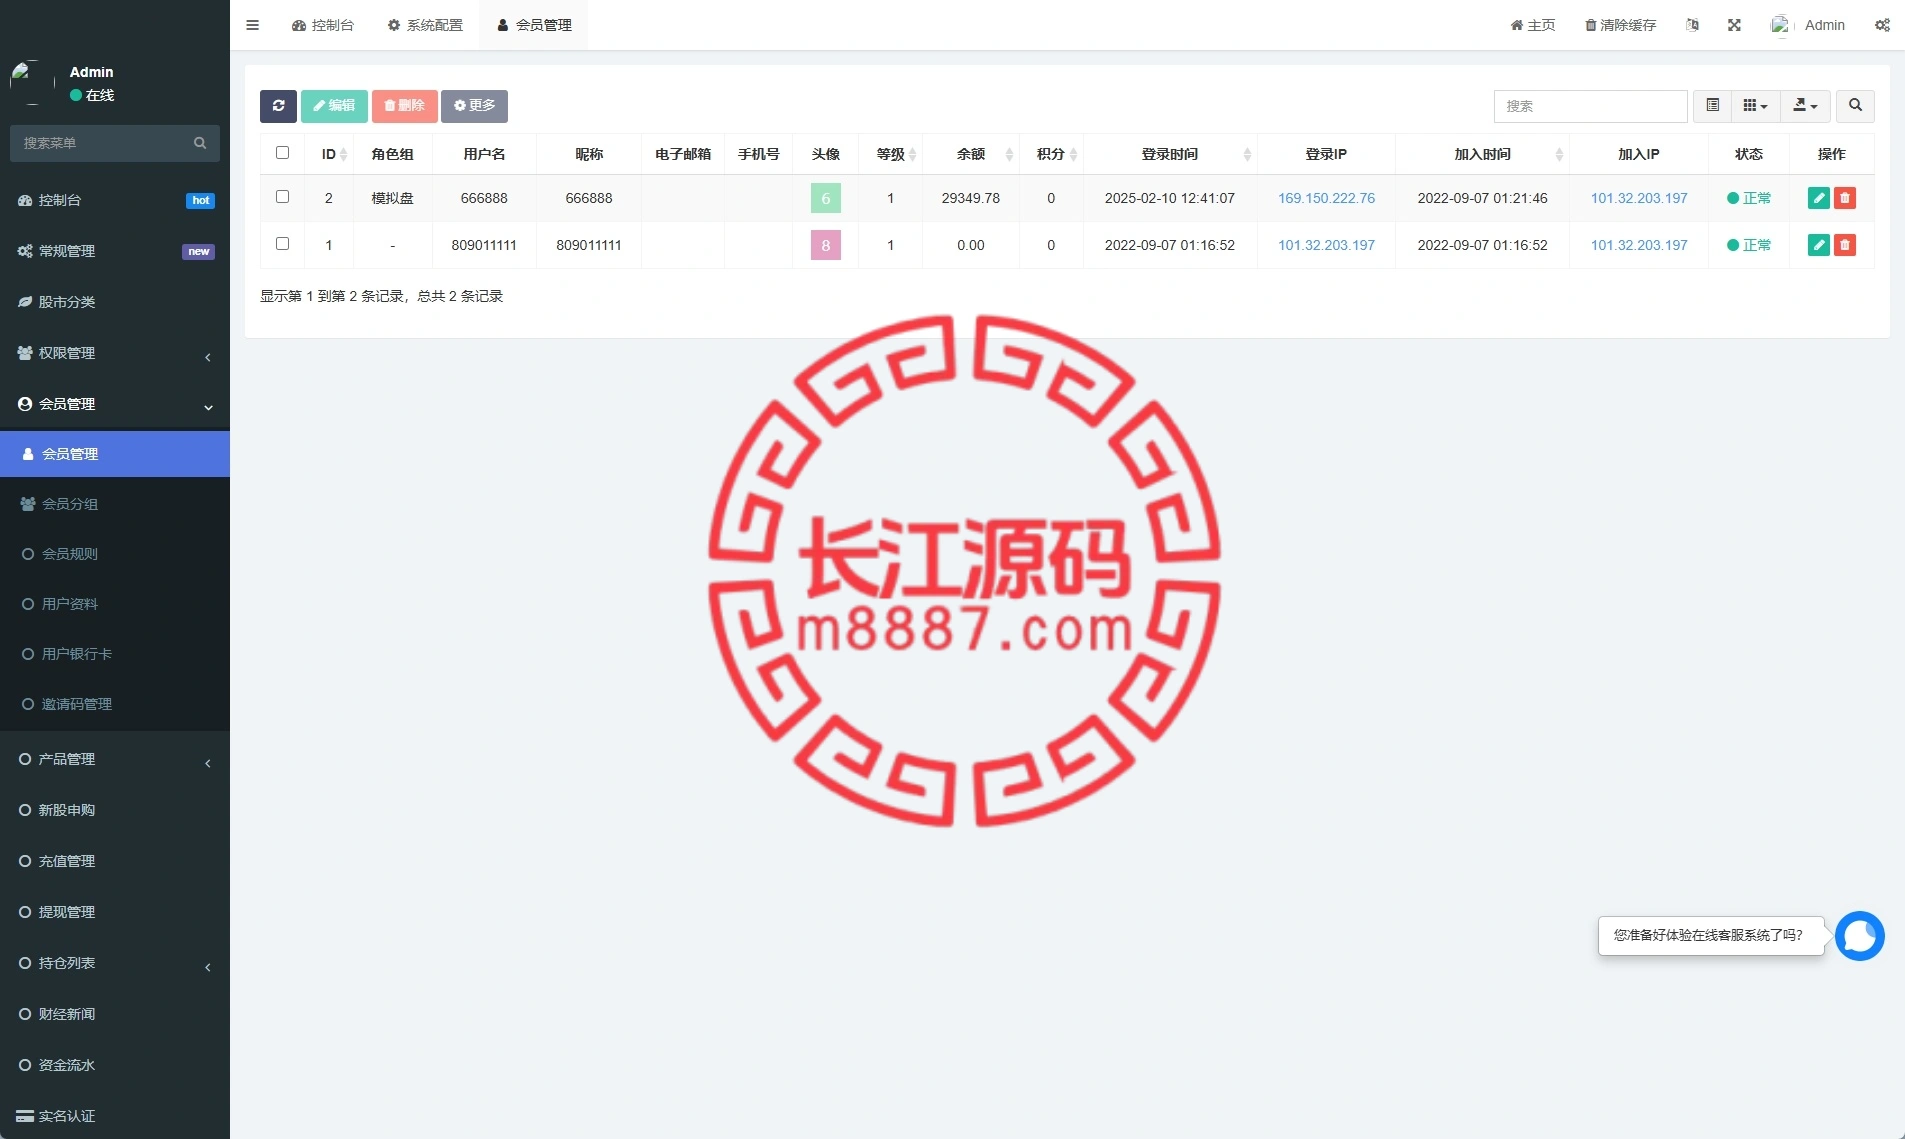Open 资金流水 in the sidebar
The width and height of the screenshot is (1905, 1139).
pyautogui.click(x=115, y=1065)
